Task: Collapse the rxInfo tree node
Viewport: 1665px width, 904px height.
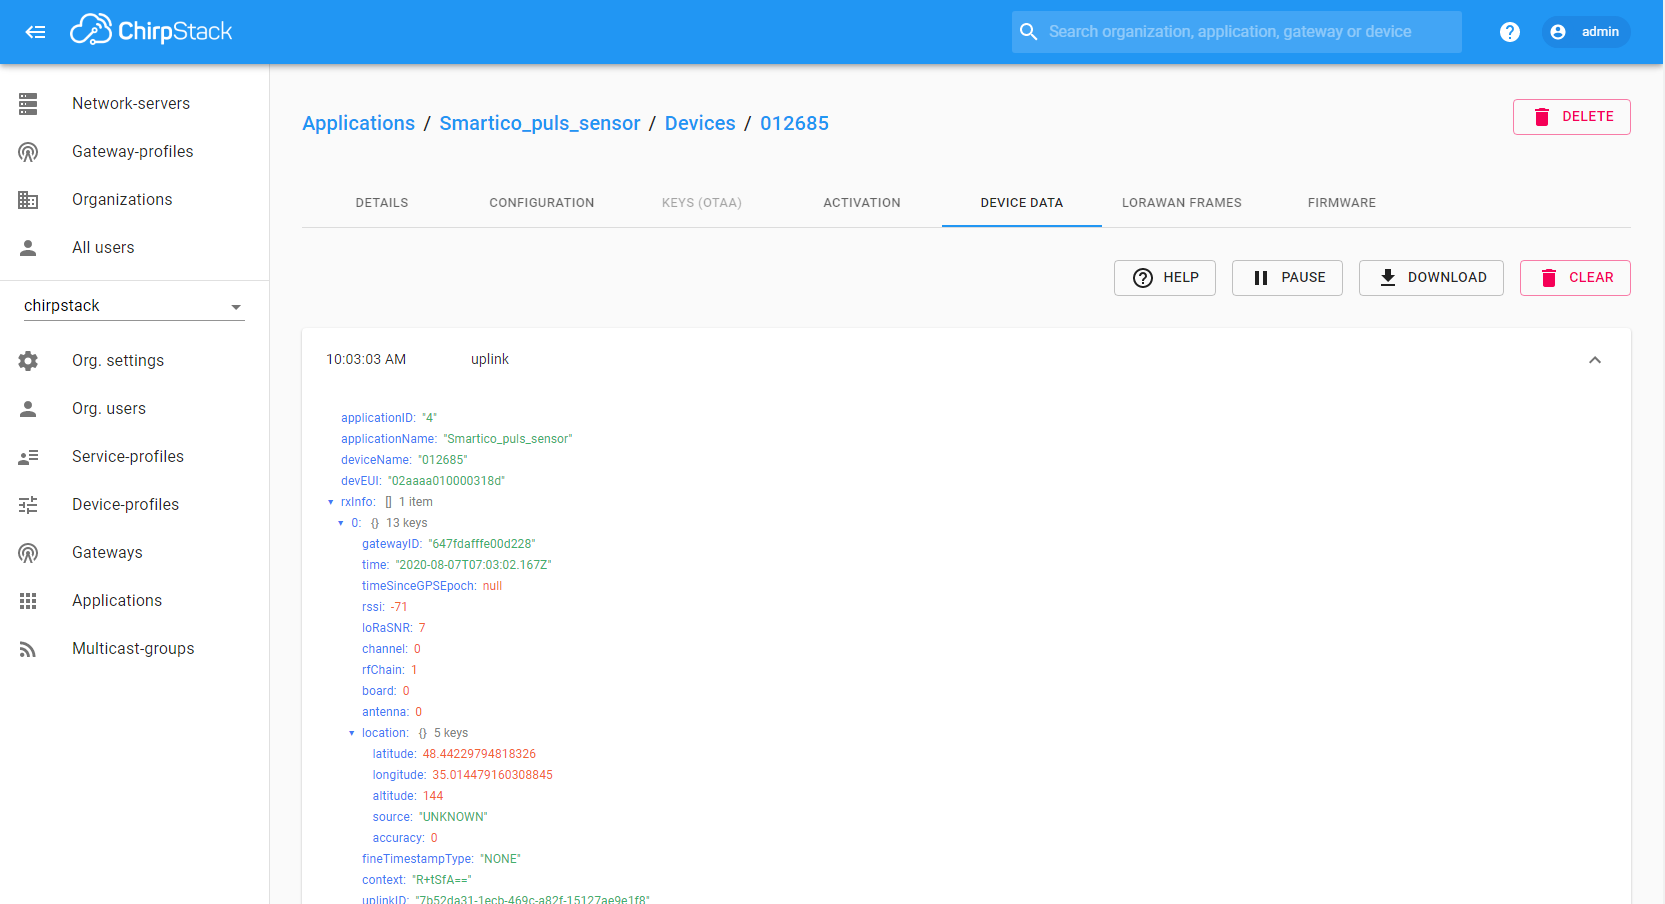Action: click(x=331, y=502)
